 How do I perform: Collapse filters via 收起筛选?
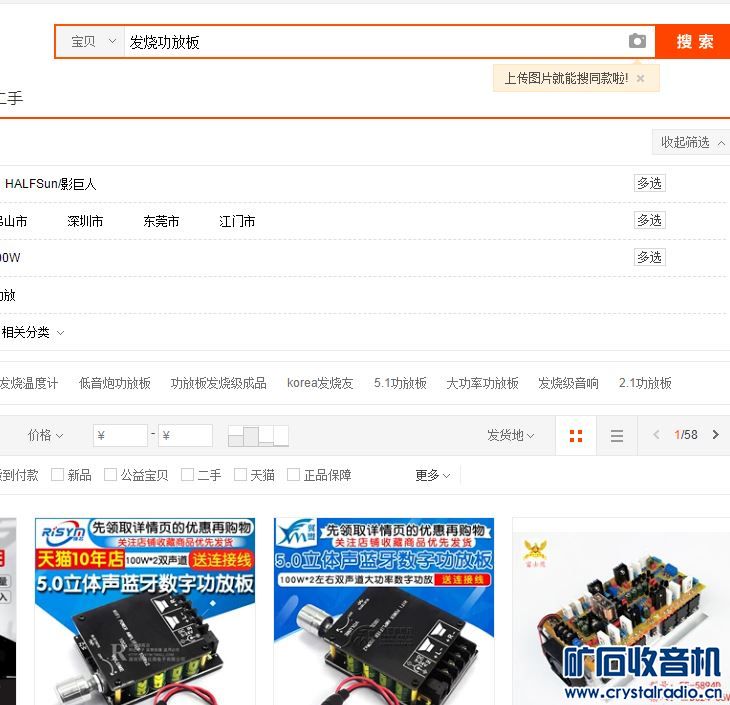(x=692, y=142)
